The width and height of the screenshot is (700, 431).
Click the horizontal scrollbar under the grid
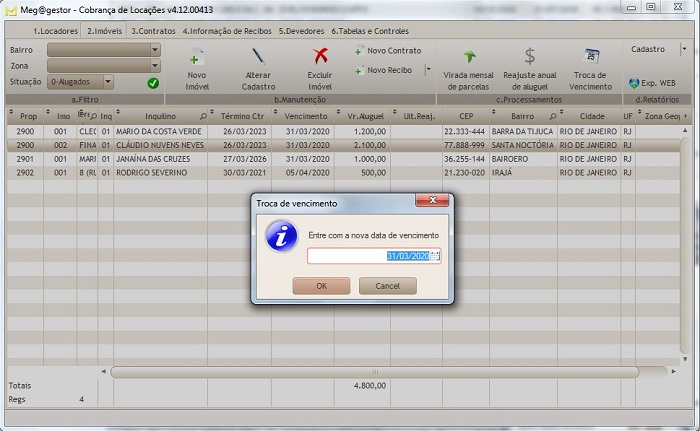(370, 372)
